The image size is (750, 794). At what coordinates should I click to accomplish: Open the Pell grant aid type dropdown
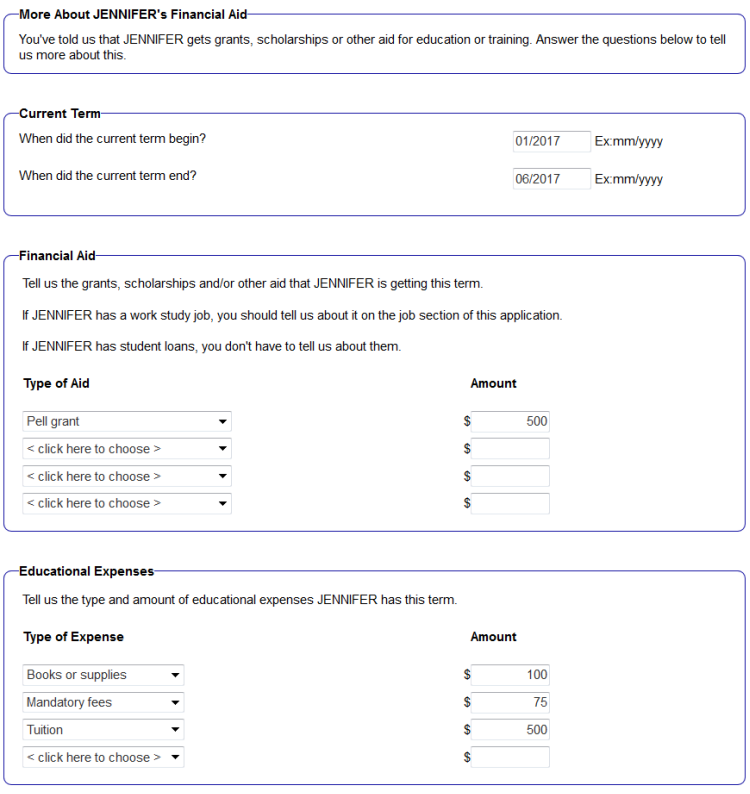[127, 422]
